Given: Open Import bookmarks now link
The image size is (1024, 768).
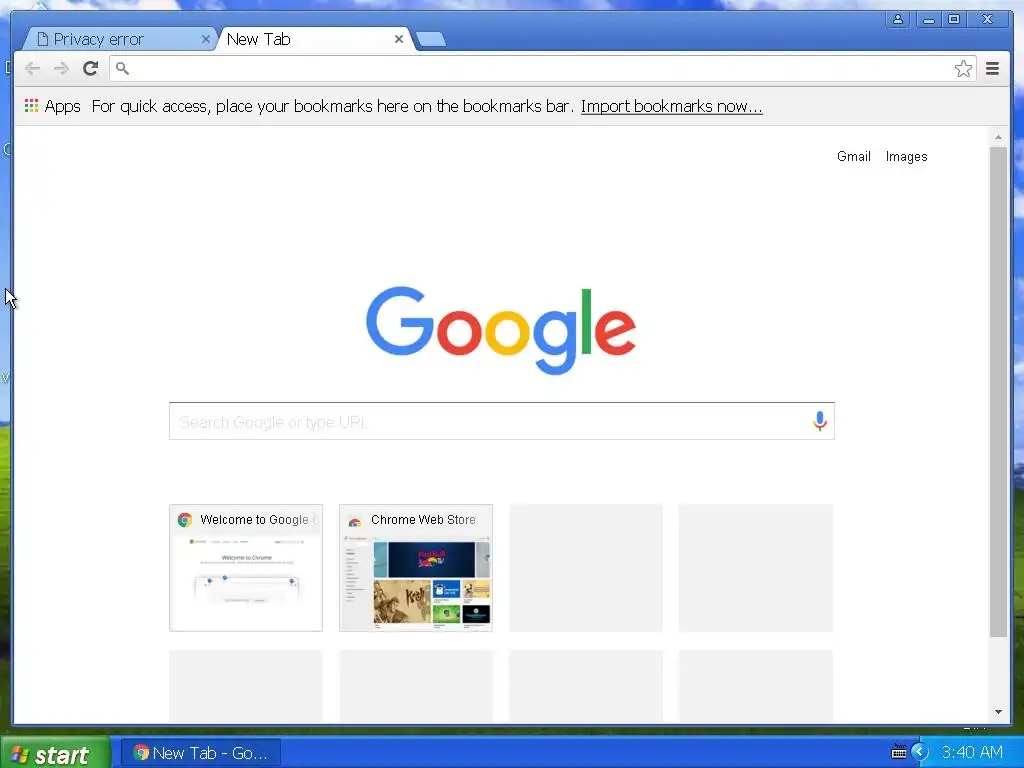Looking at the screenshot, I should click(x=671, y=106).
